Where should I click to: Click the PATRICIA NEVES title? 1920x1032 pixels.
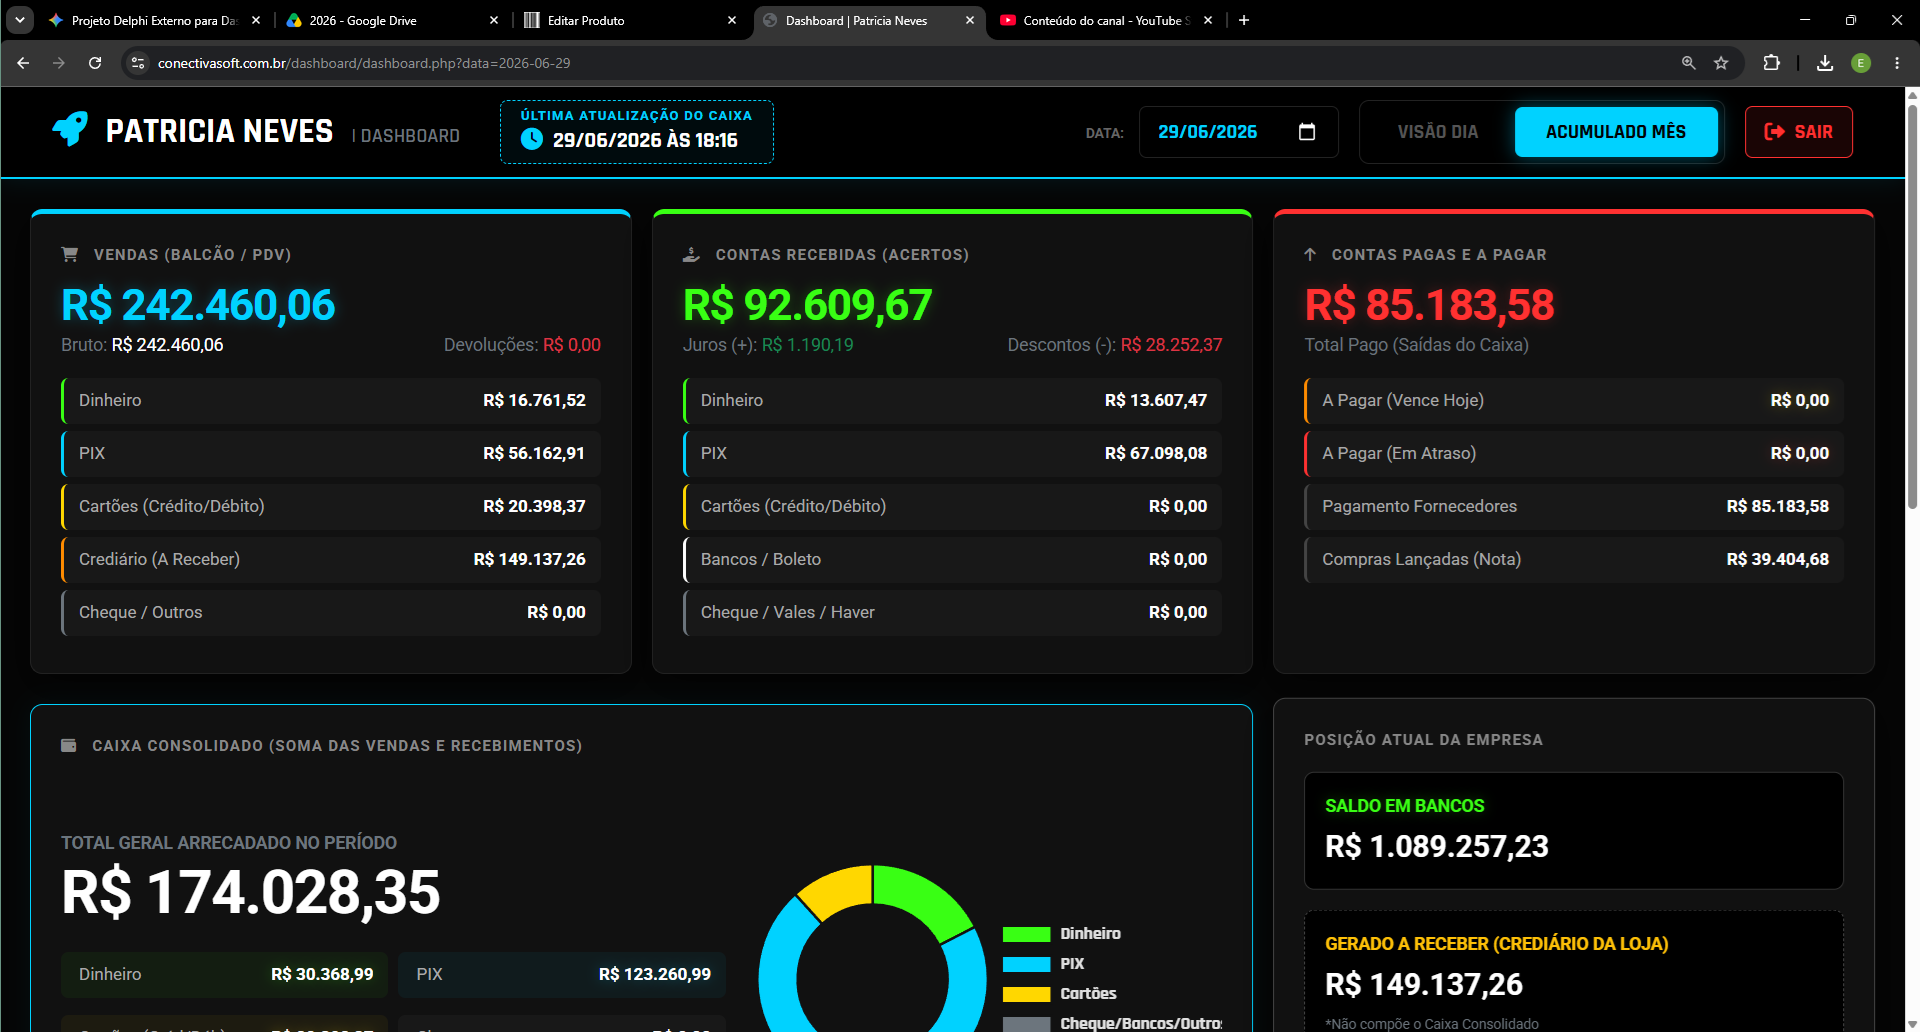tap(219, 131)
